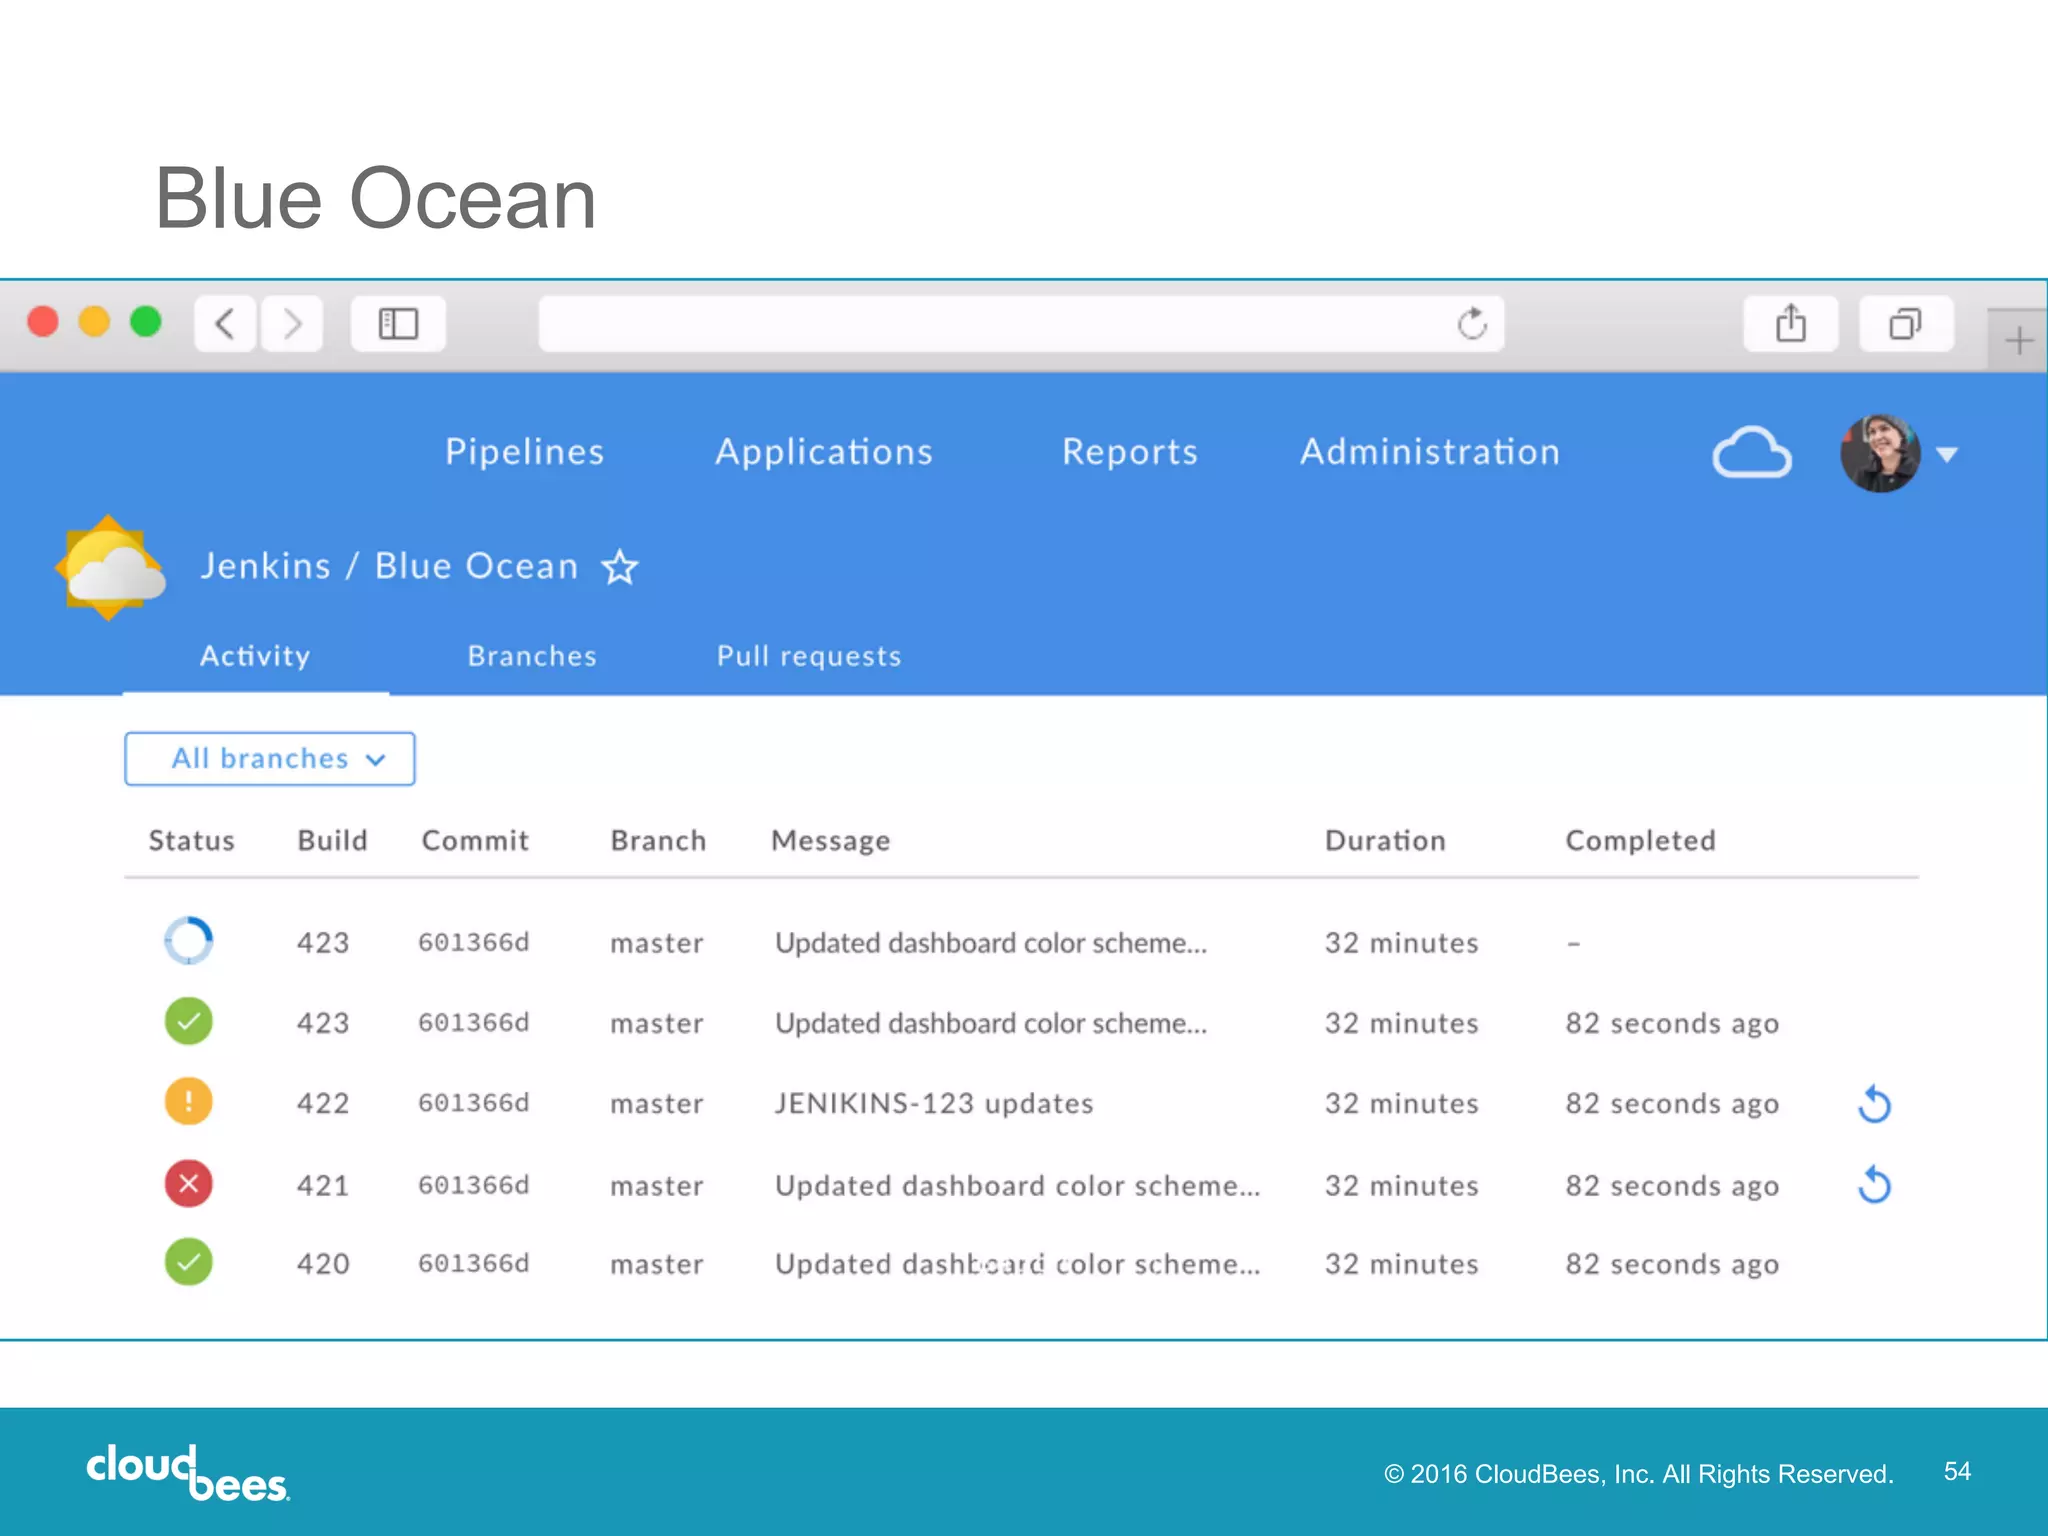This screenshot has height=1536, width=2048.
Task: Click the running build progress indicator
Action: point(188,941)
